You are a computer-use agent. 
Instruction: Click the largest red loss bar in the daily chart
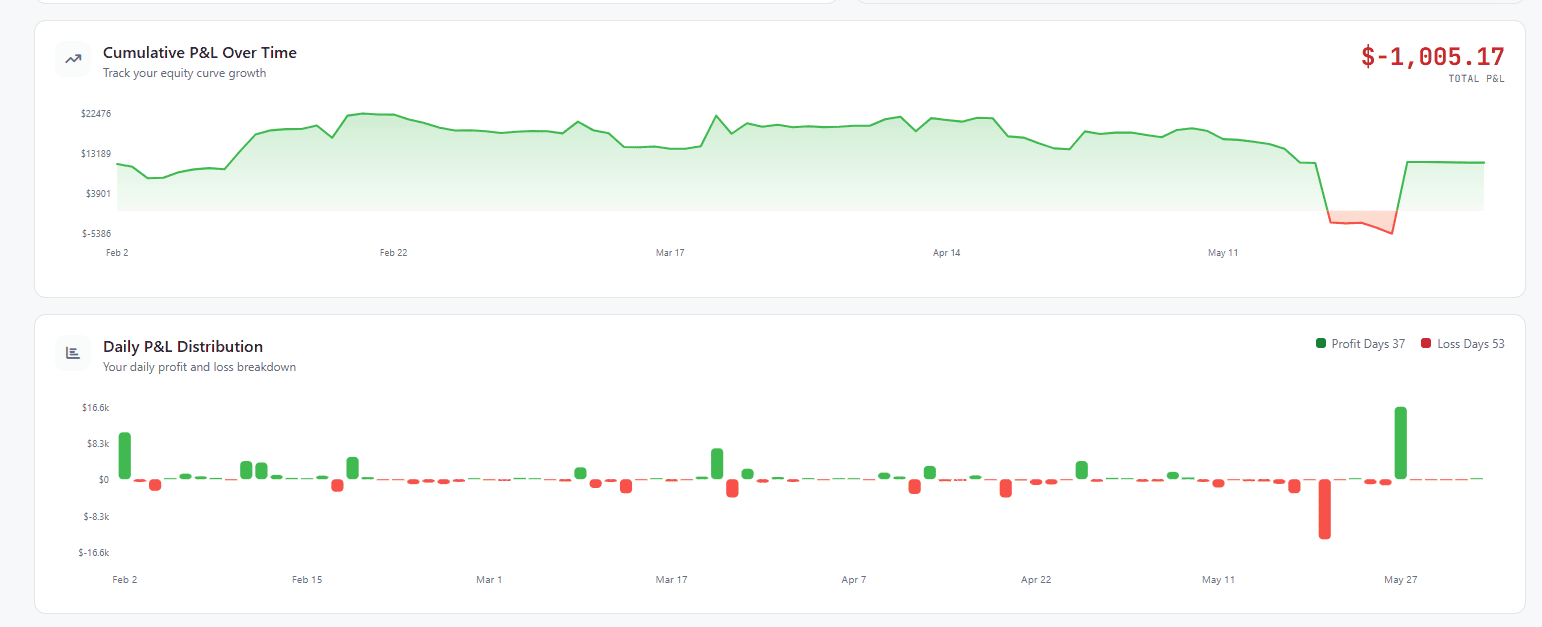click(x=1325, y=509)
